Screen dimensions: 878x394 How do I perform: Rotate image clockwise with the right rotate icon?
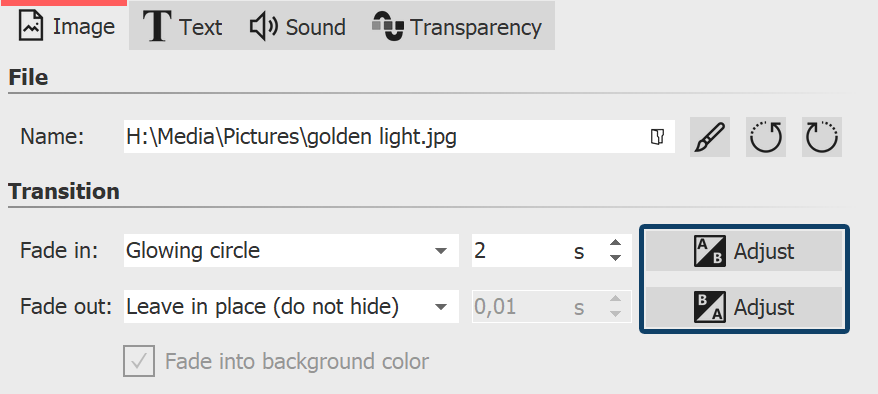tap(821, 137)
